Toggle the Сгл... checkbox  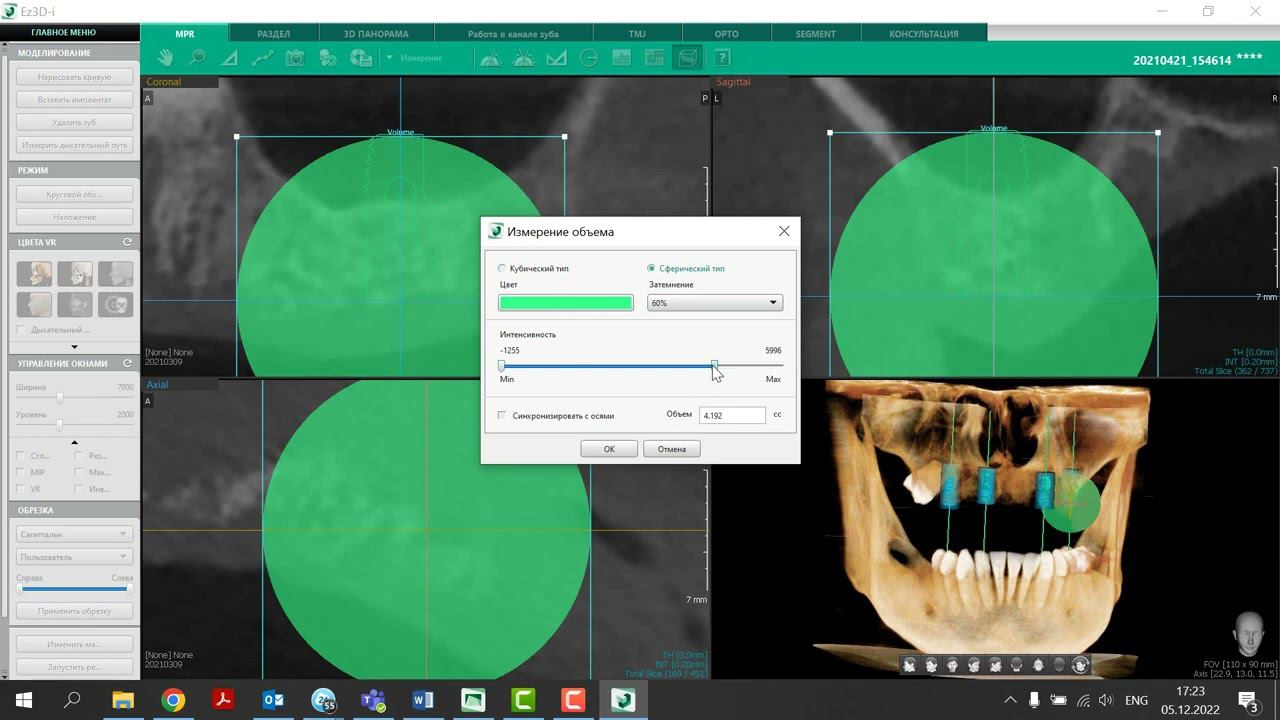[22, 455]
